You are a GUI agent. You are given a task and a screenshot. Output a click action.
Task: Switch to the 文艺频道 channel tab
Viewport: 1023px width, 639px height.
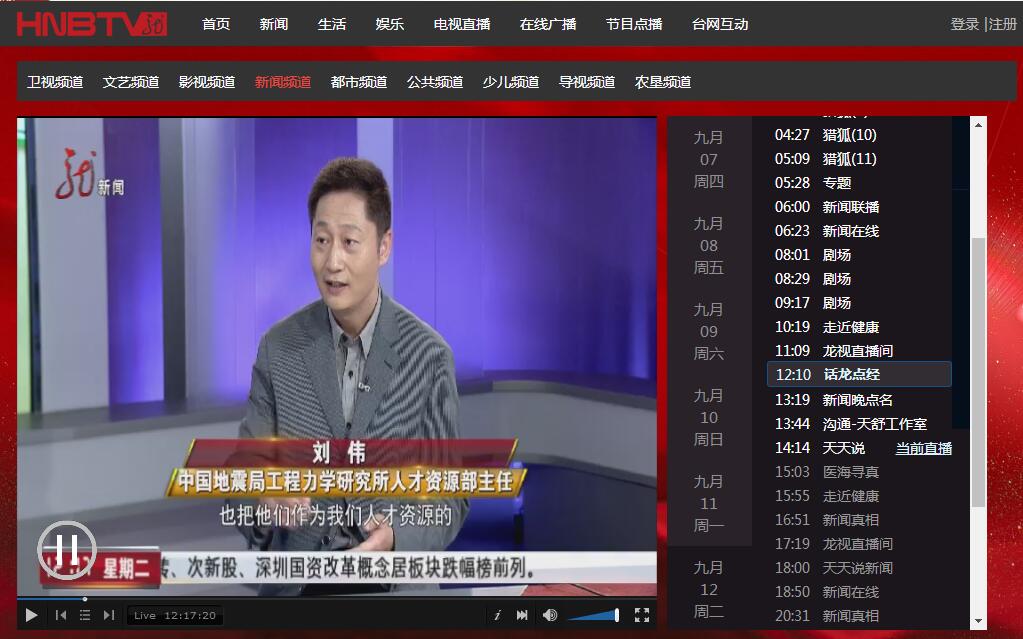coord(131,82)
